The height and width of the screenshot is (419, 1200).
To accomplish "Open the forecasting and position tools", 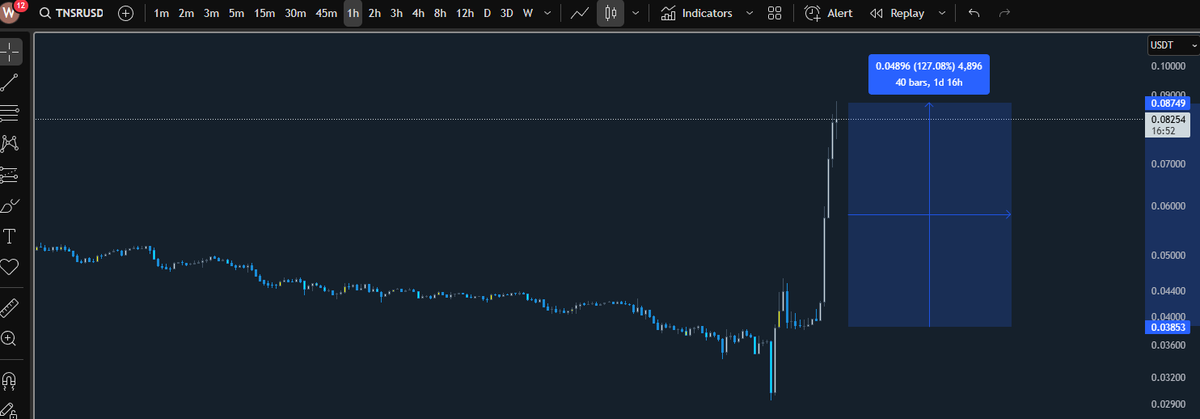I will click(x=10, y=175).
